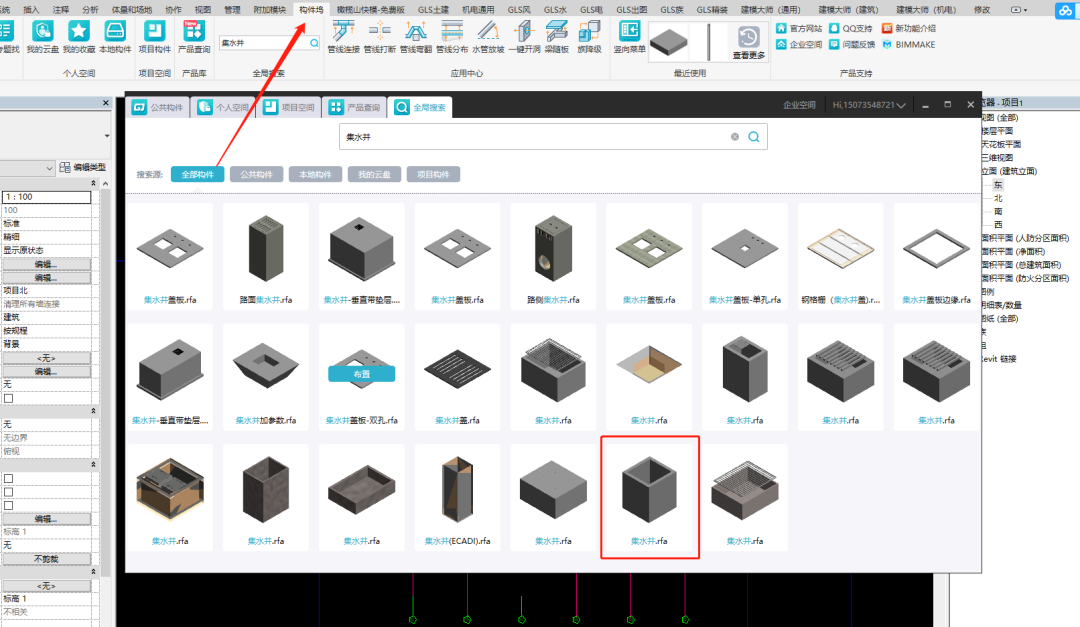1080x627 pixels.
Task: Click search magnifier in dialog search box
Action: coord(754,136)
